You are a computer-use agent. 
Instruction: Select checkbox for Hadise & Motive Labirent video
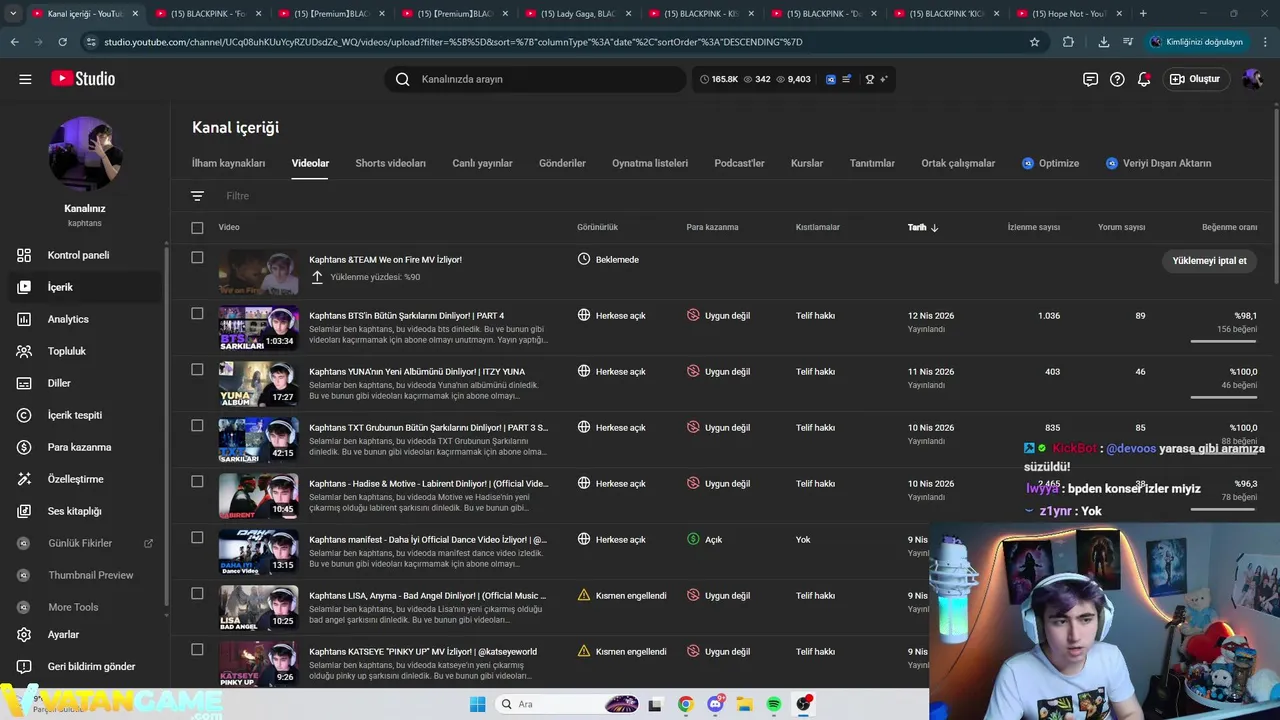(x=197, y=481)
